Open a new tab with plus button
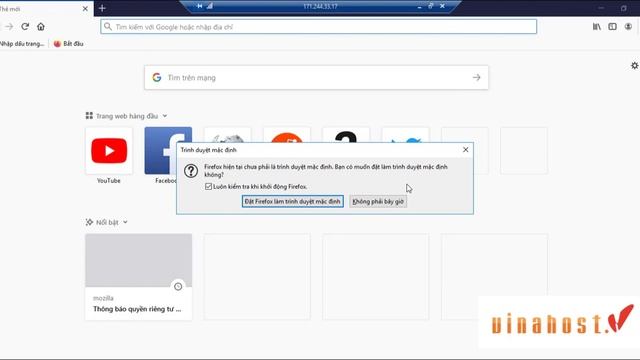Image resolution: width=640 pixels, height=360 pixels. click(102, 8)
